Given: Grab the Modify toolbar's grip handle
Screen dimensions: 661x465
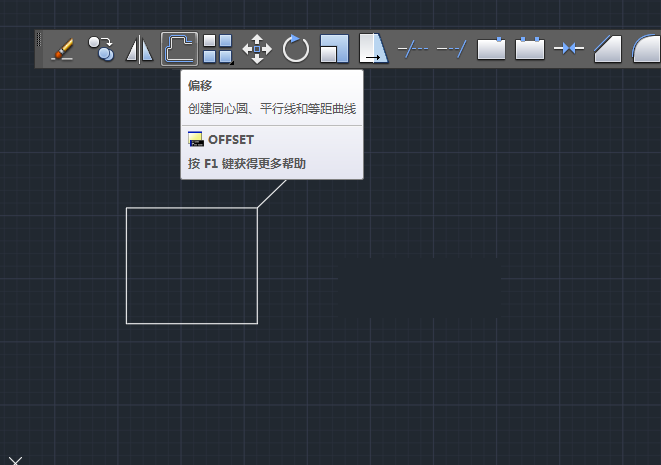Looking at the screenshot, I should pos(40,48).
